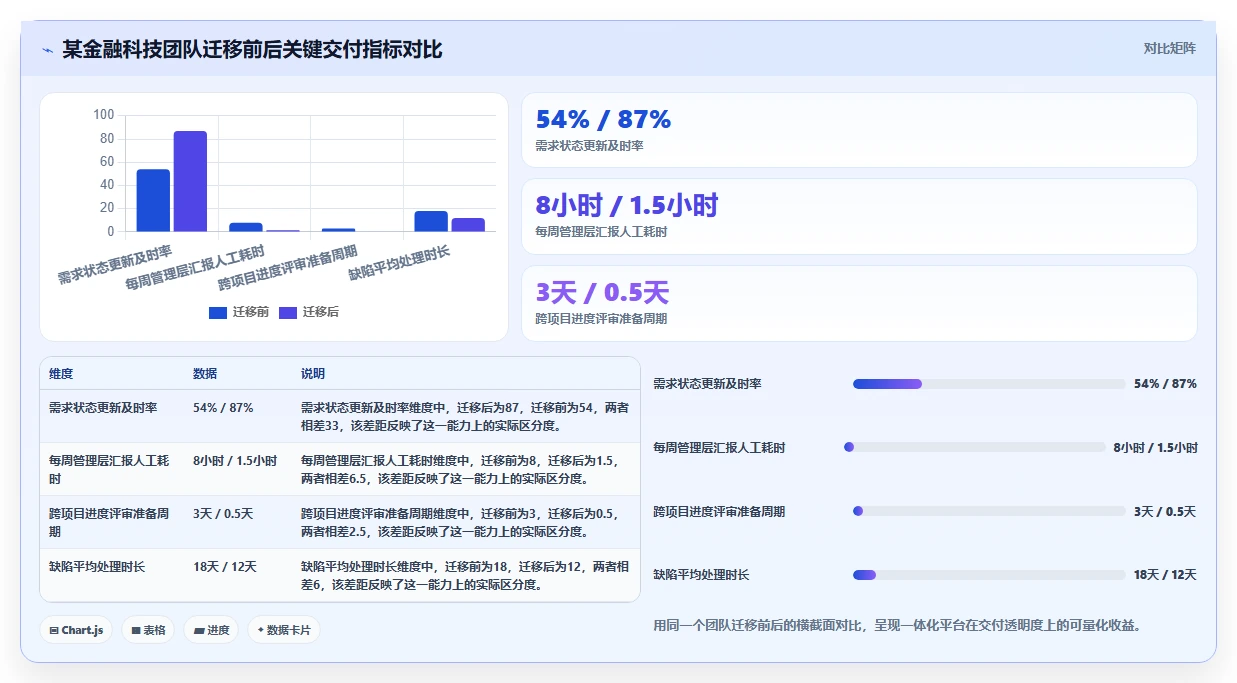Click the 迁移前 bar for 缺陷平均处理时长

[431, 221]
